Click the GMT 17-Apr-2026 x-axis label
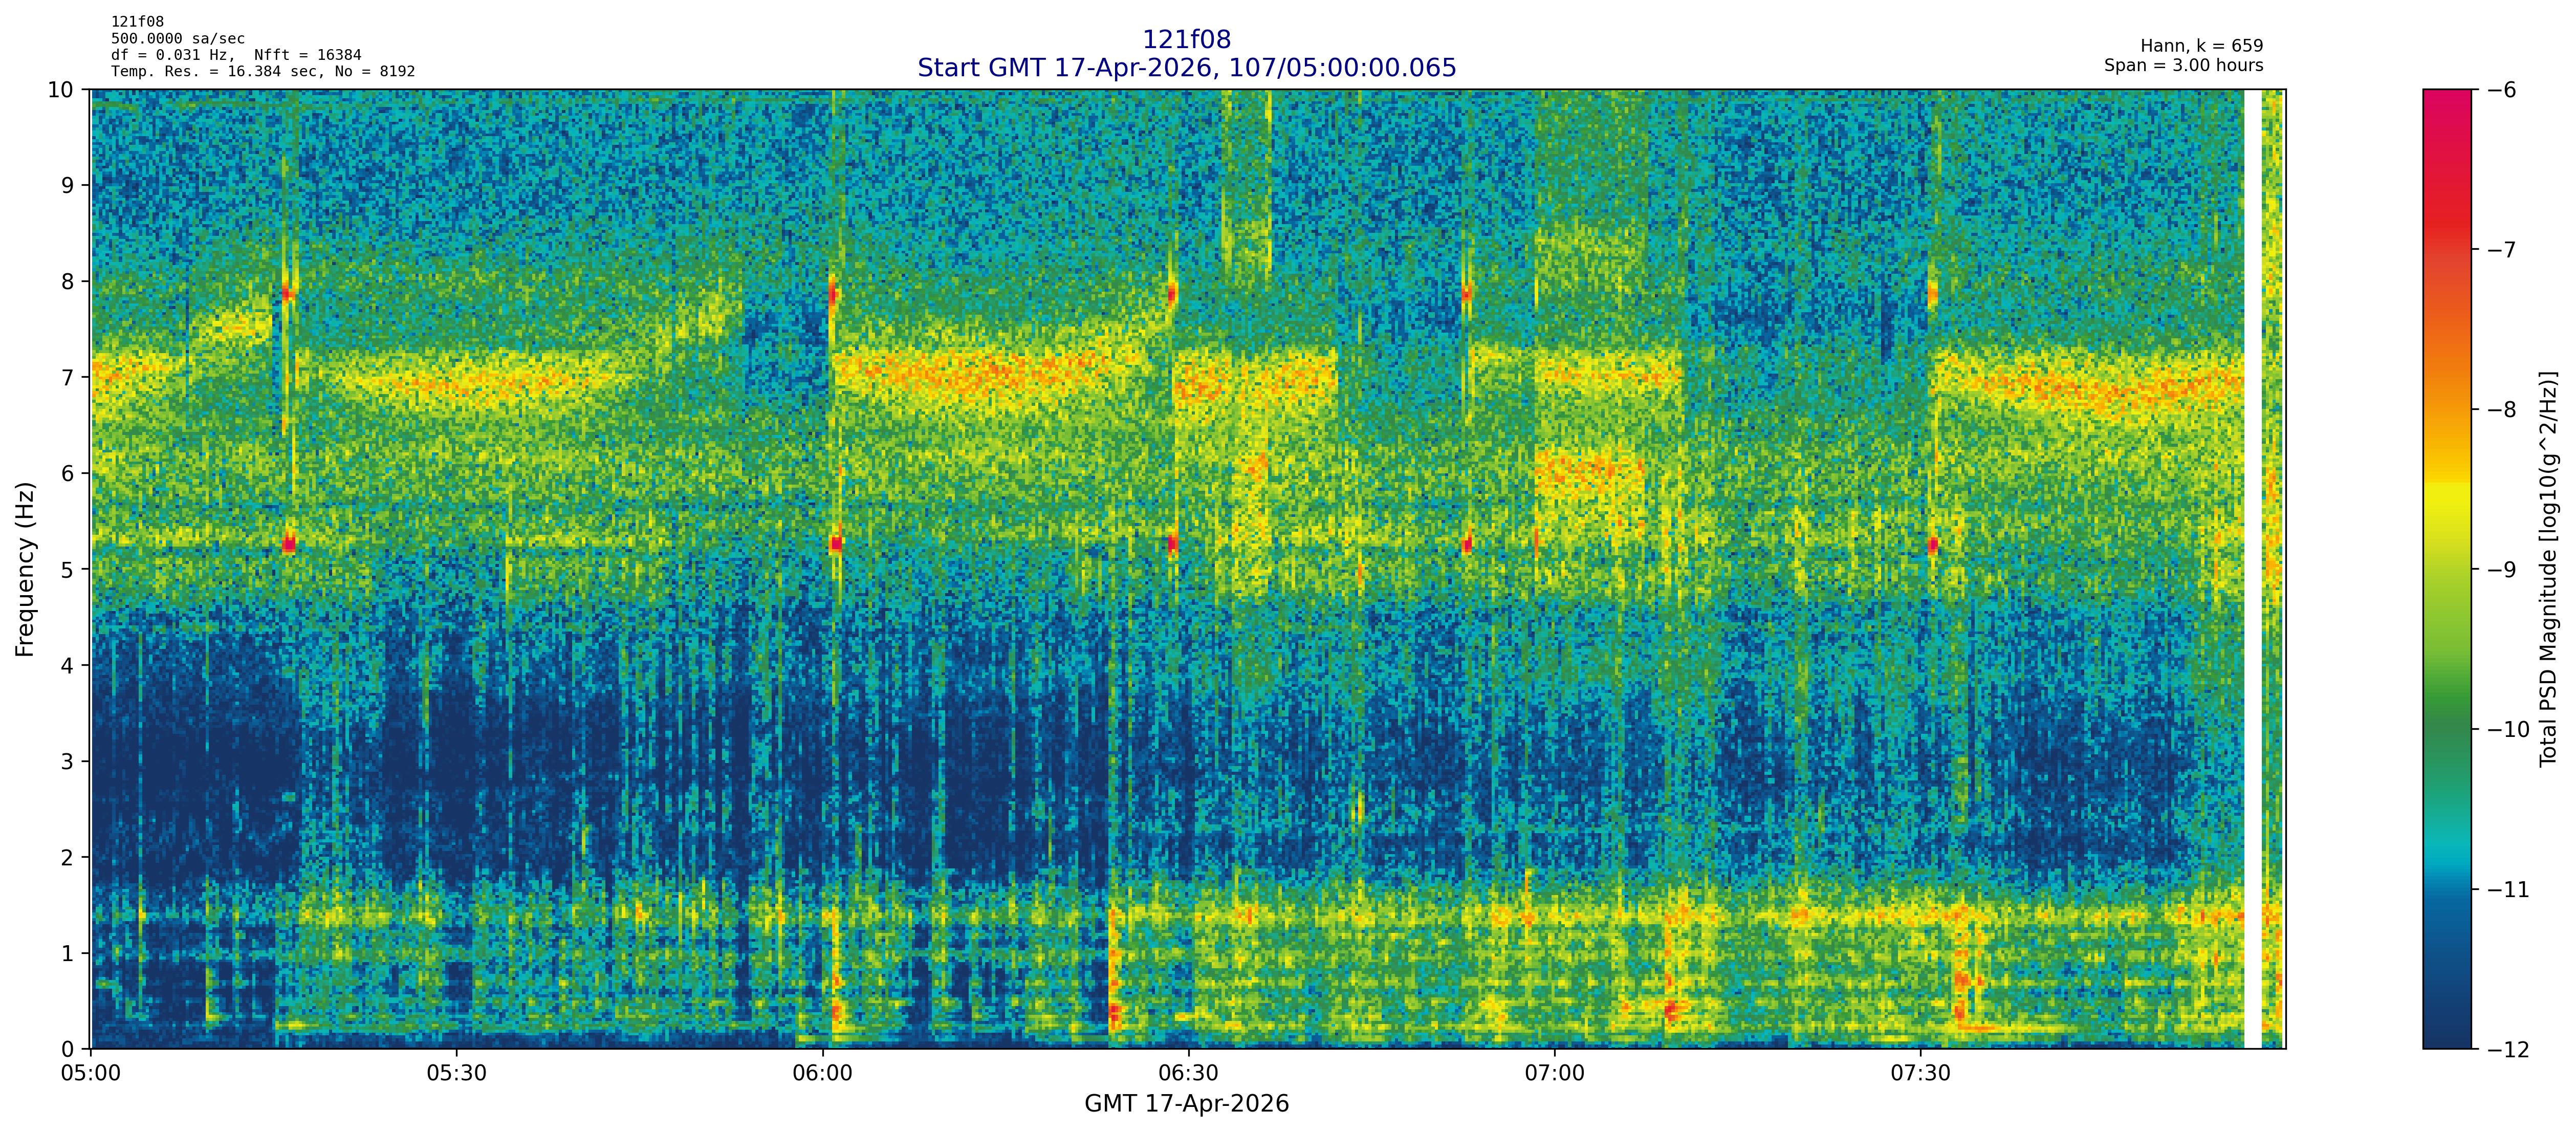Image resolution: width=2576 pixels, height=1132 pixels. pyautogui.click(x=1186, y=1104)
